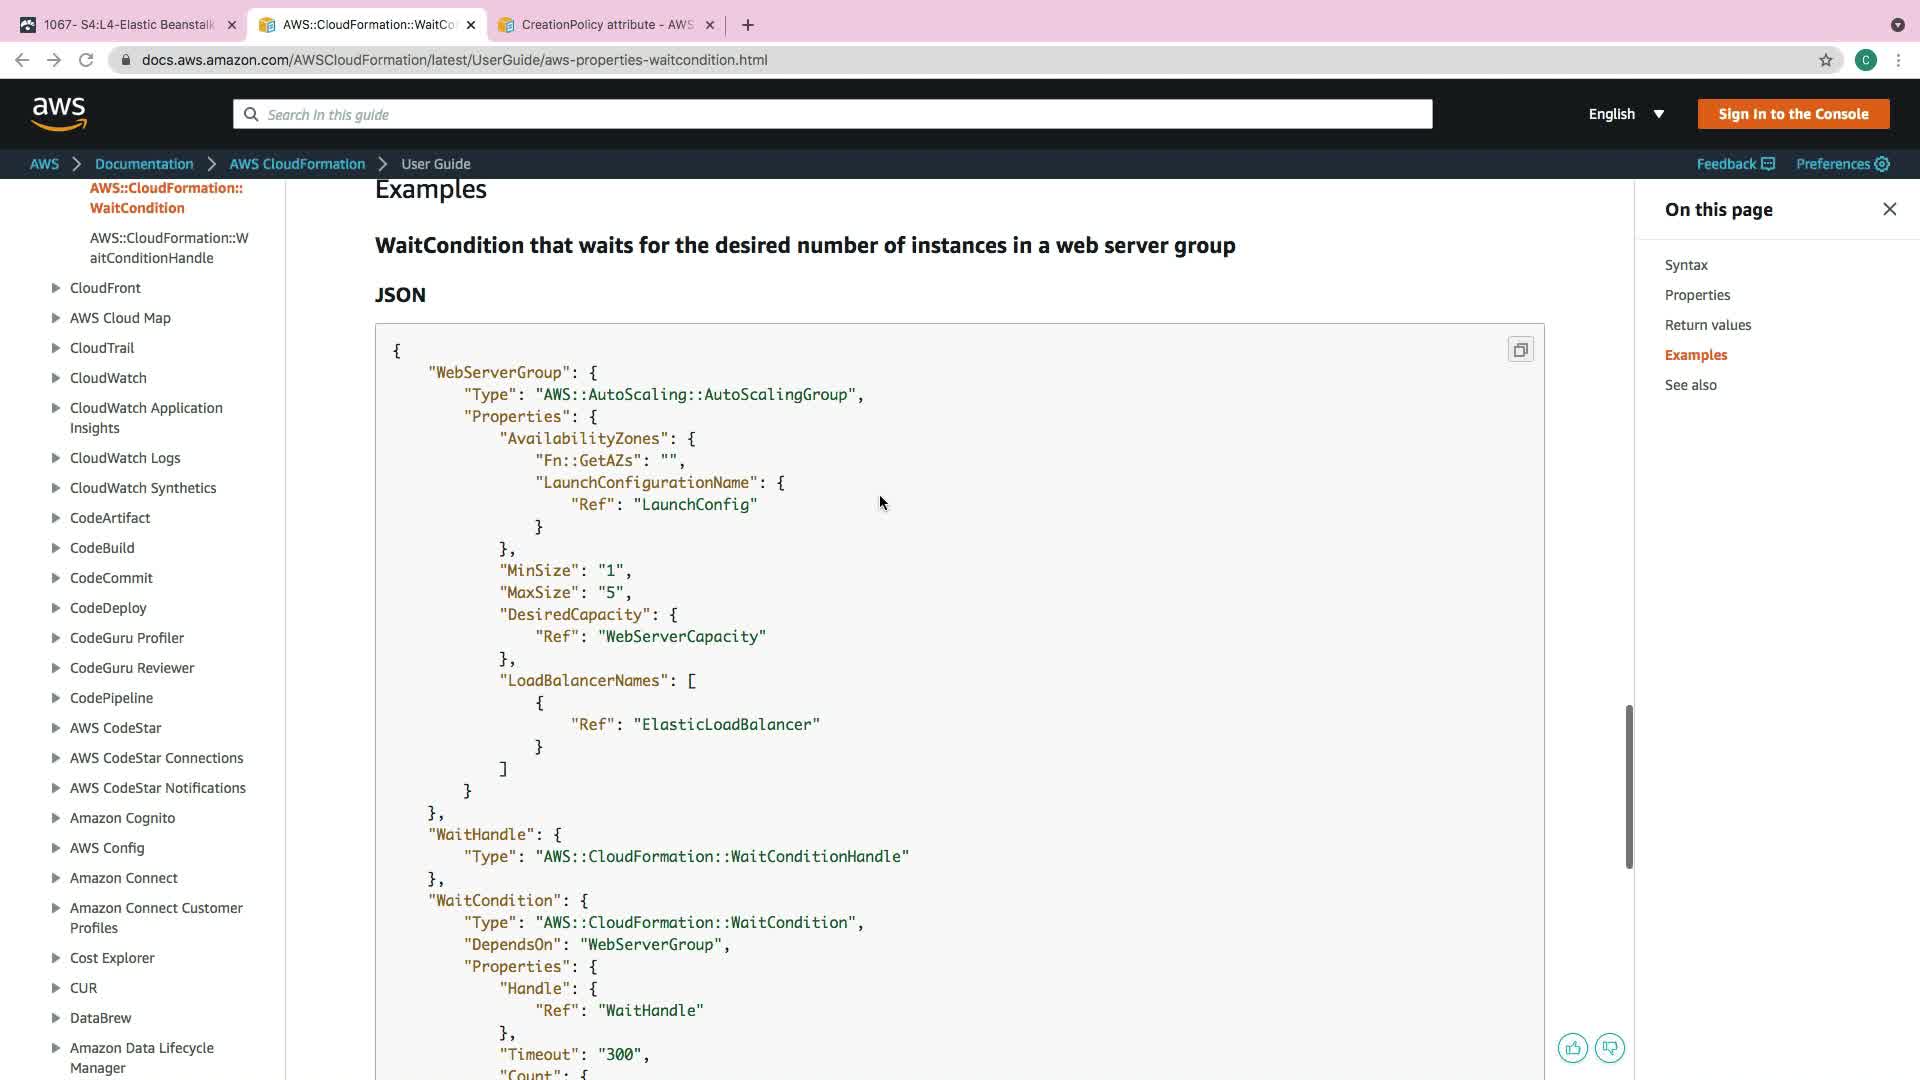
Task: Open the English language dropdown
Action: click(x=1626, y=114)
